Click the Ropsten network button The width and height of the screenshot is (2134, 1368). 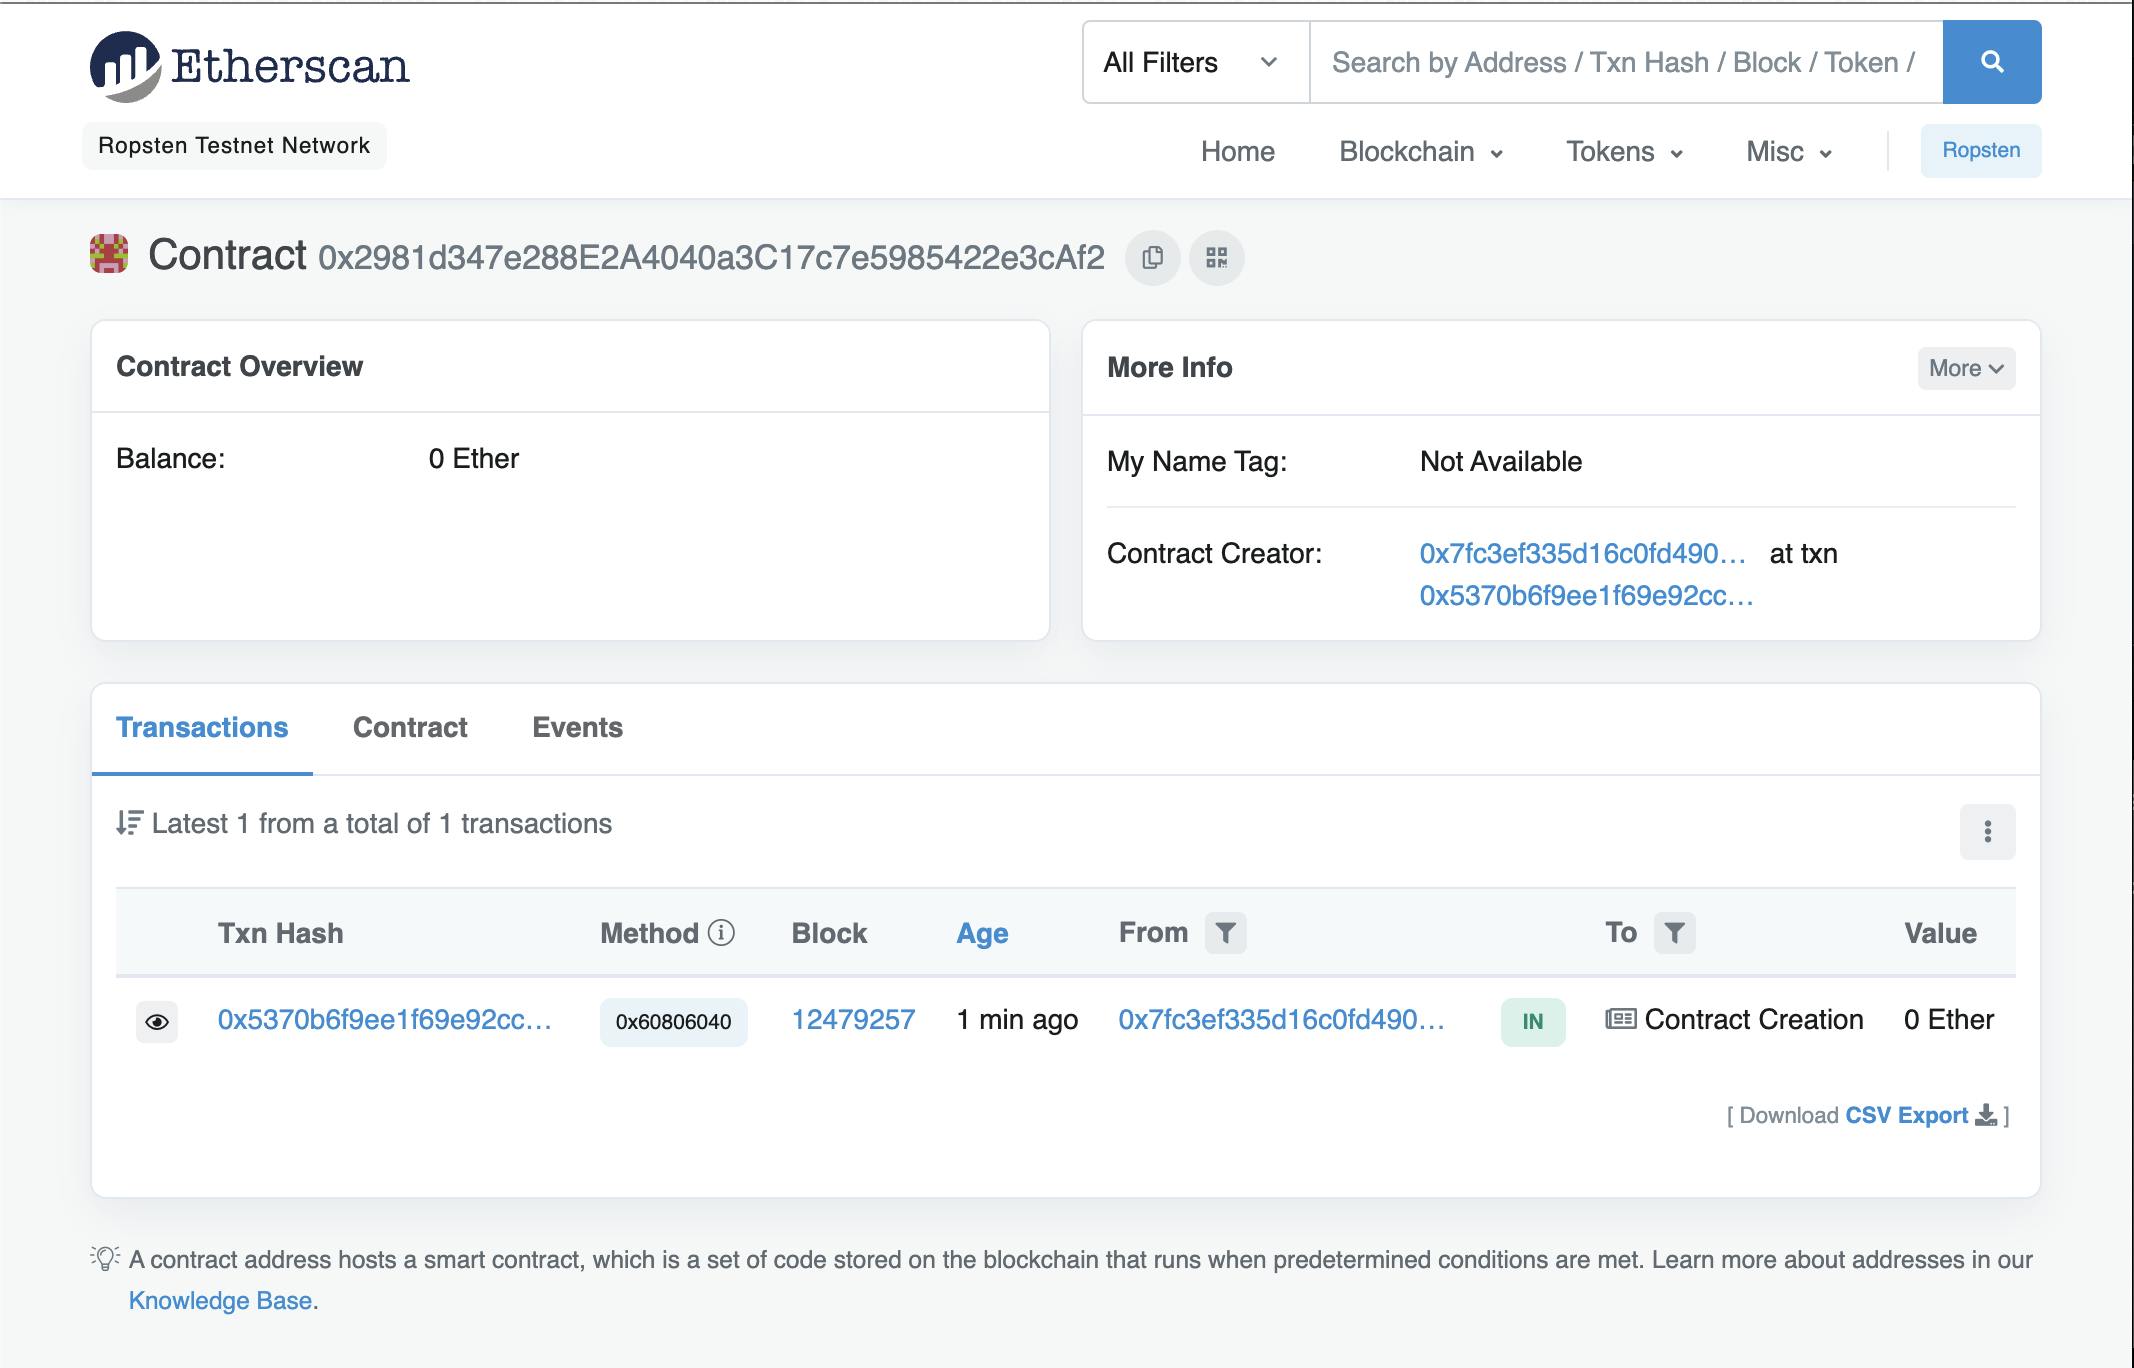click(x=1981, y=151)
